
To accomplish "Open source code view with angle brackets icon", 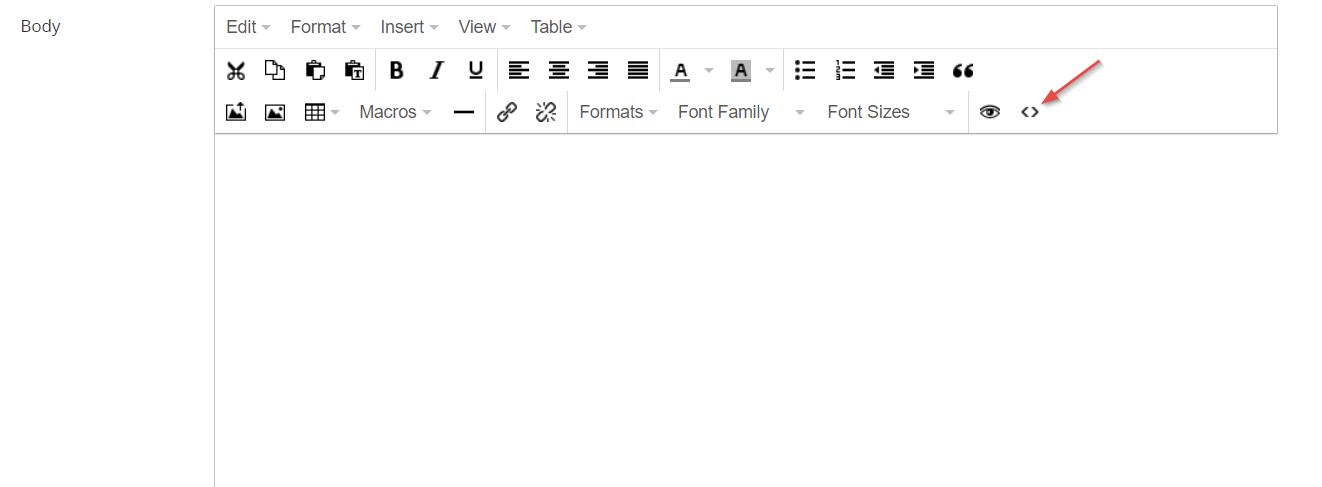I will 1030,112.
